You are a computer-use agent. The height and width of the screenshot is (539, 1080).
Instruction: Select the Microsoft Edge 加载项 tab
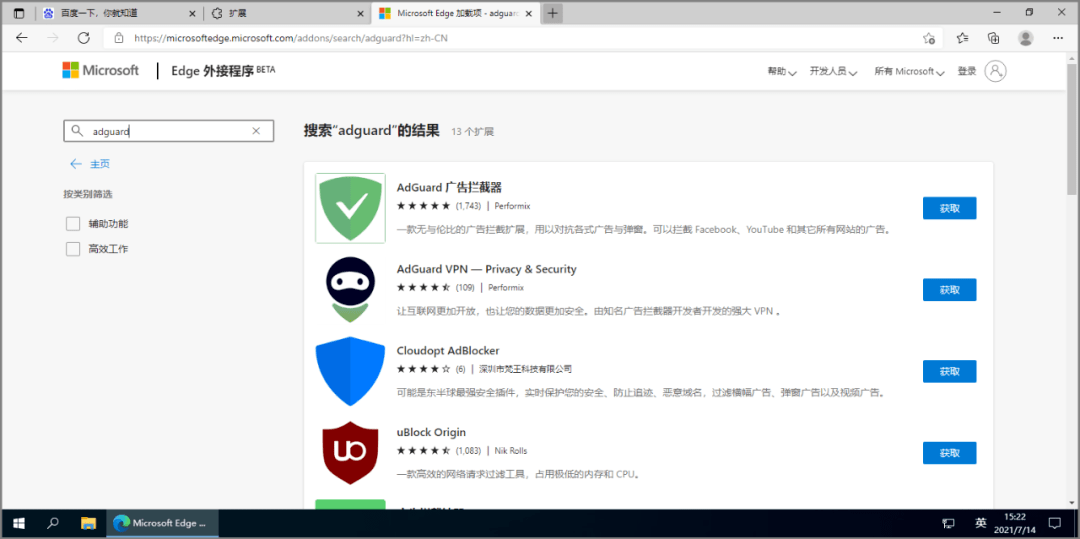[456, 13]
